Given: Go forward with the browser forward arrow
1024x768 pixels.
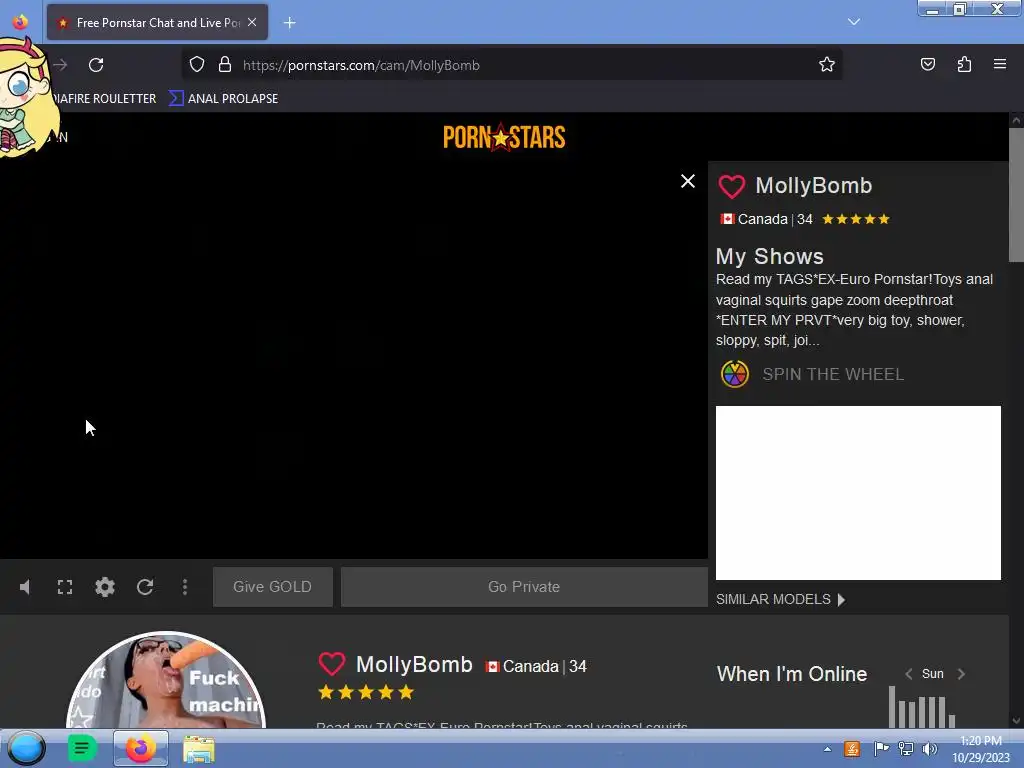Looking at the screenshot, I should tap(60, 65).
